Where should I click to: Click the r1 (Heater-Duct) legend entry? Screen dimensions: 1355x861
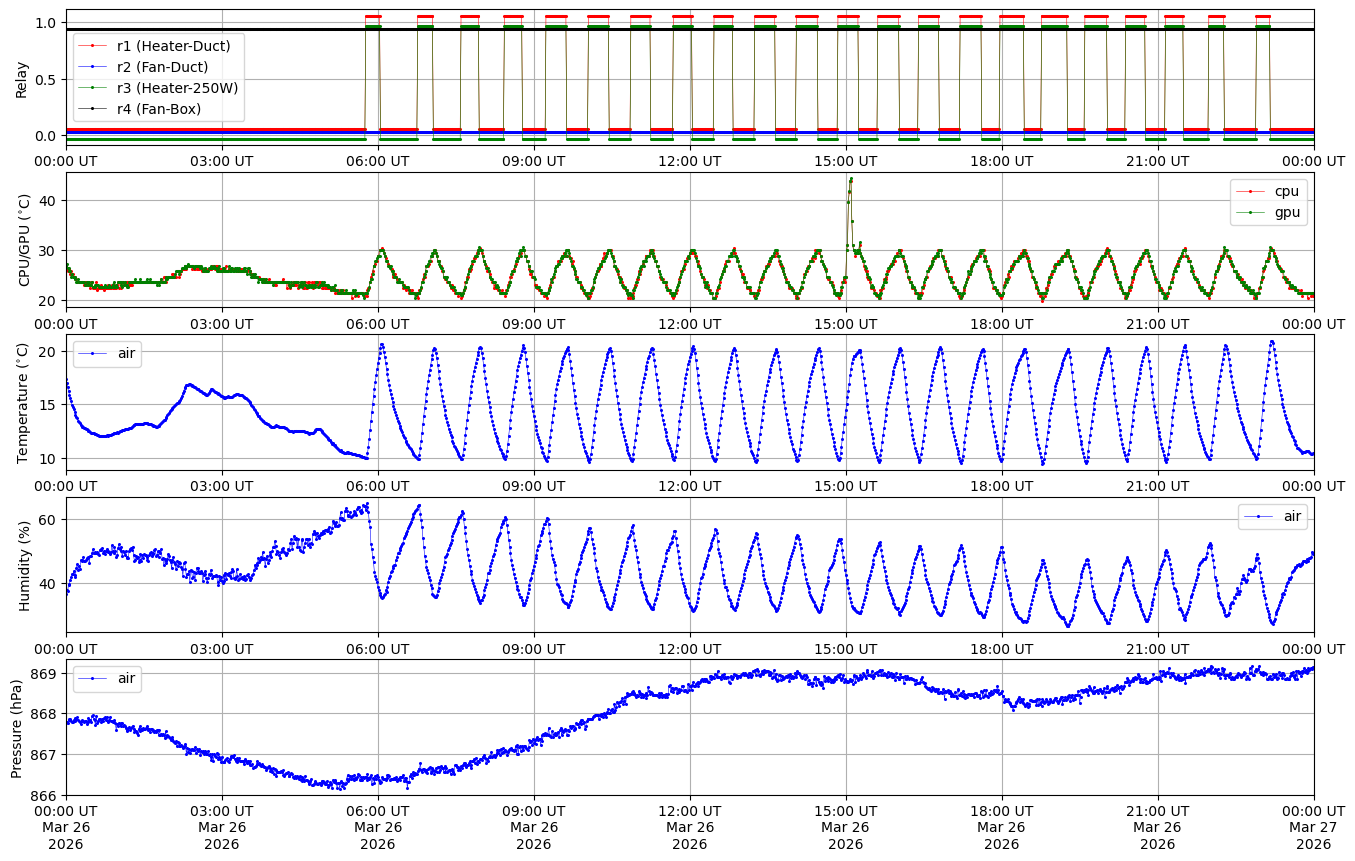[x=173, y=45]
